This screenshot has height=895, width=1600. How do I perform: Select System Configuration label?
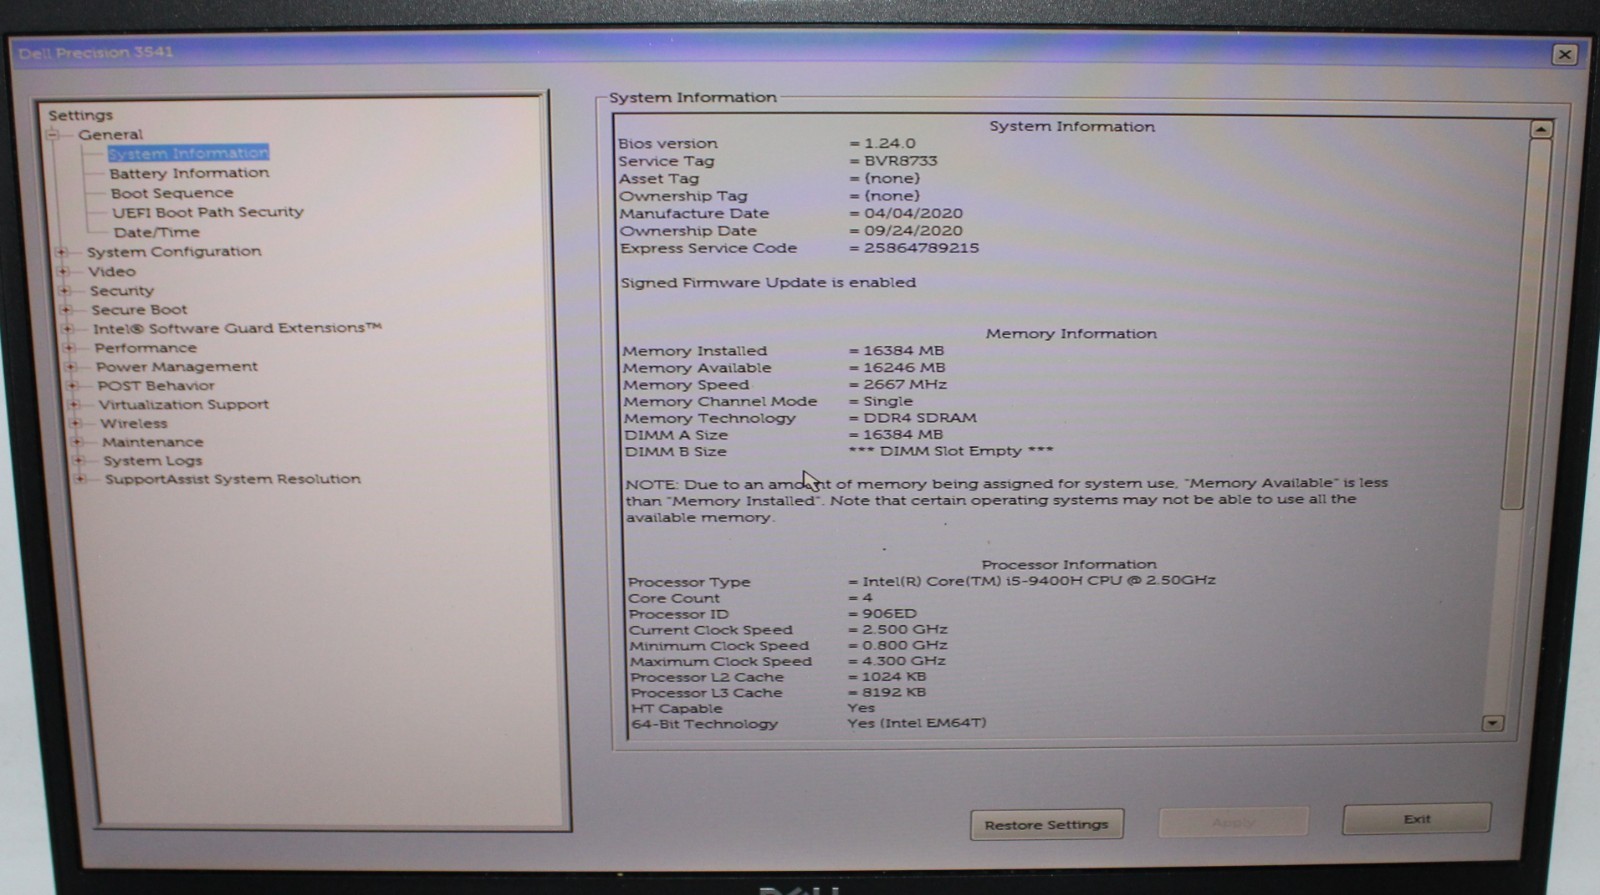[x=173, y=251]
